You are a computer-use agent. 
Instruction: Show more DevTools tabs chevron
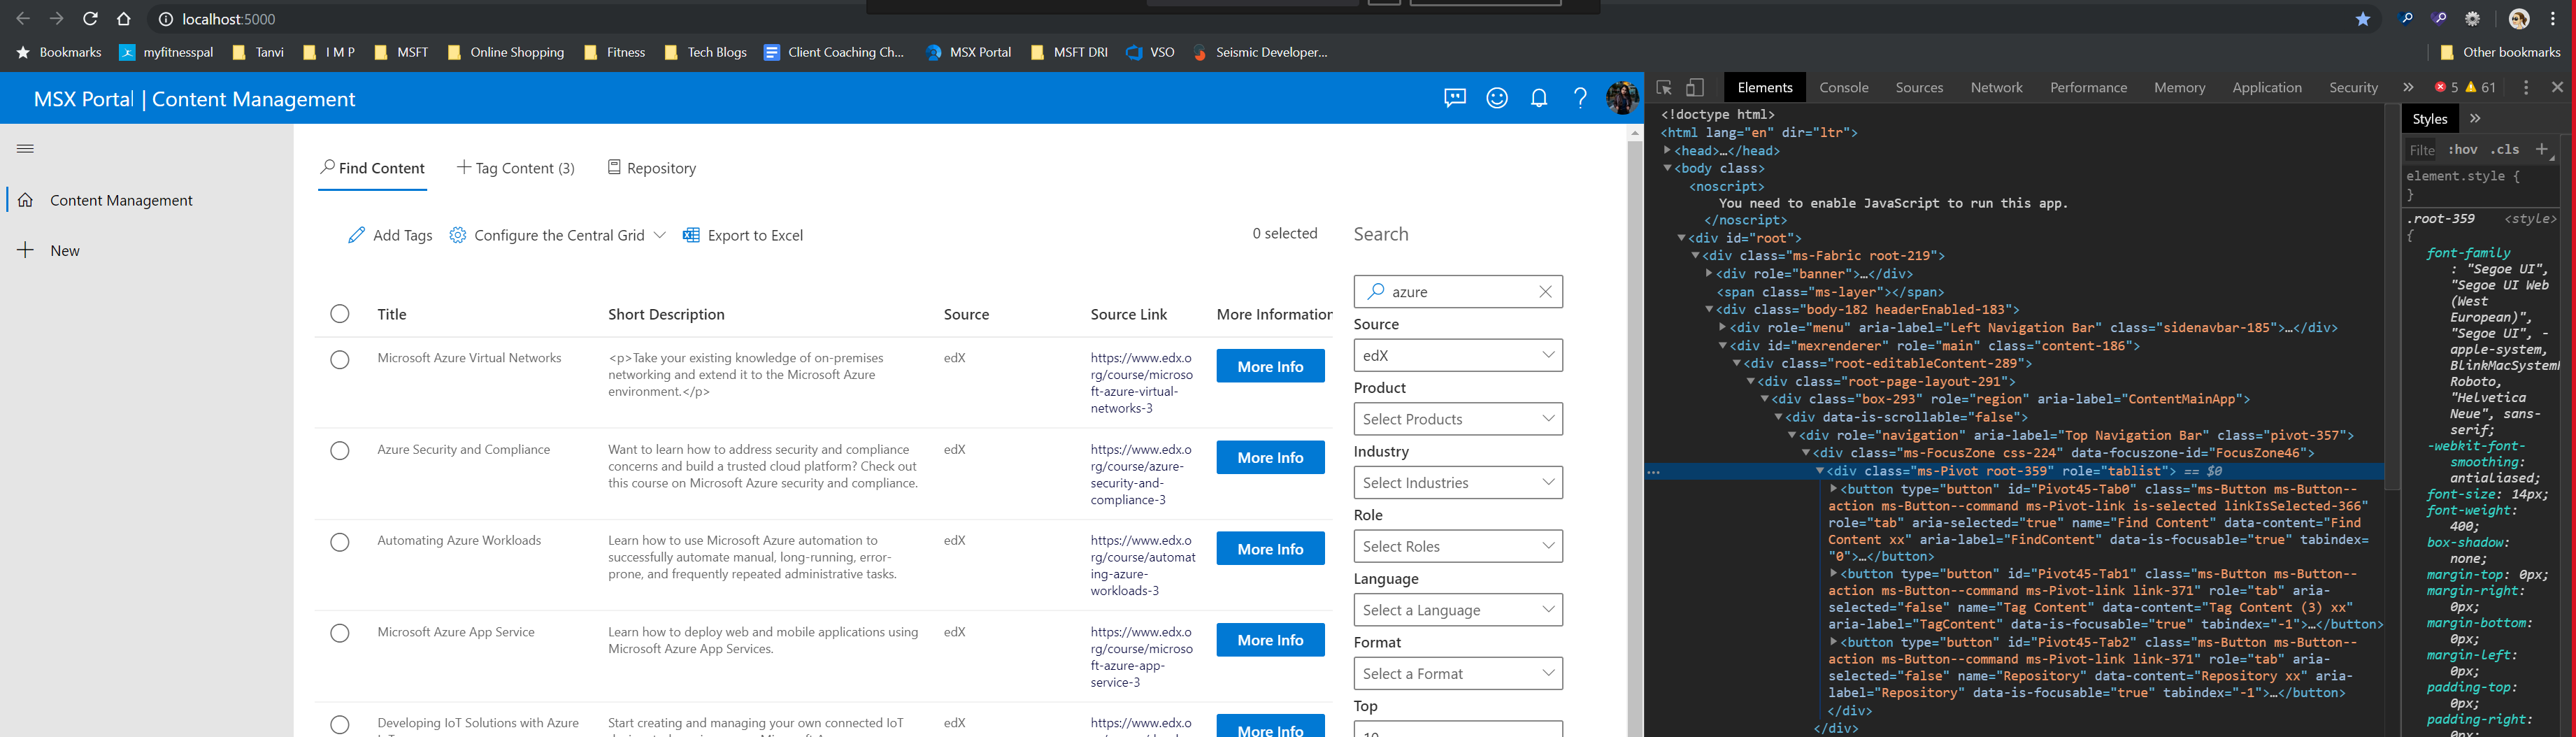click(x=2408, y=88)
